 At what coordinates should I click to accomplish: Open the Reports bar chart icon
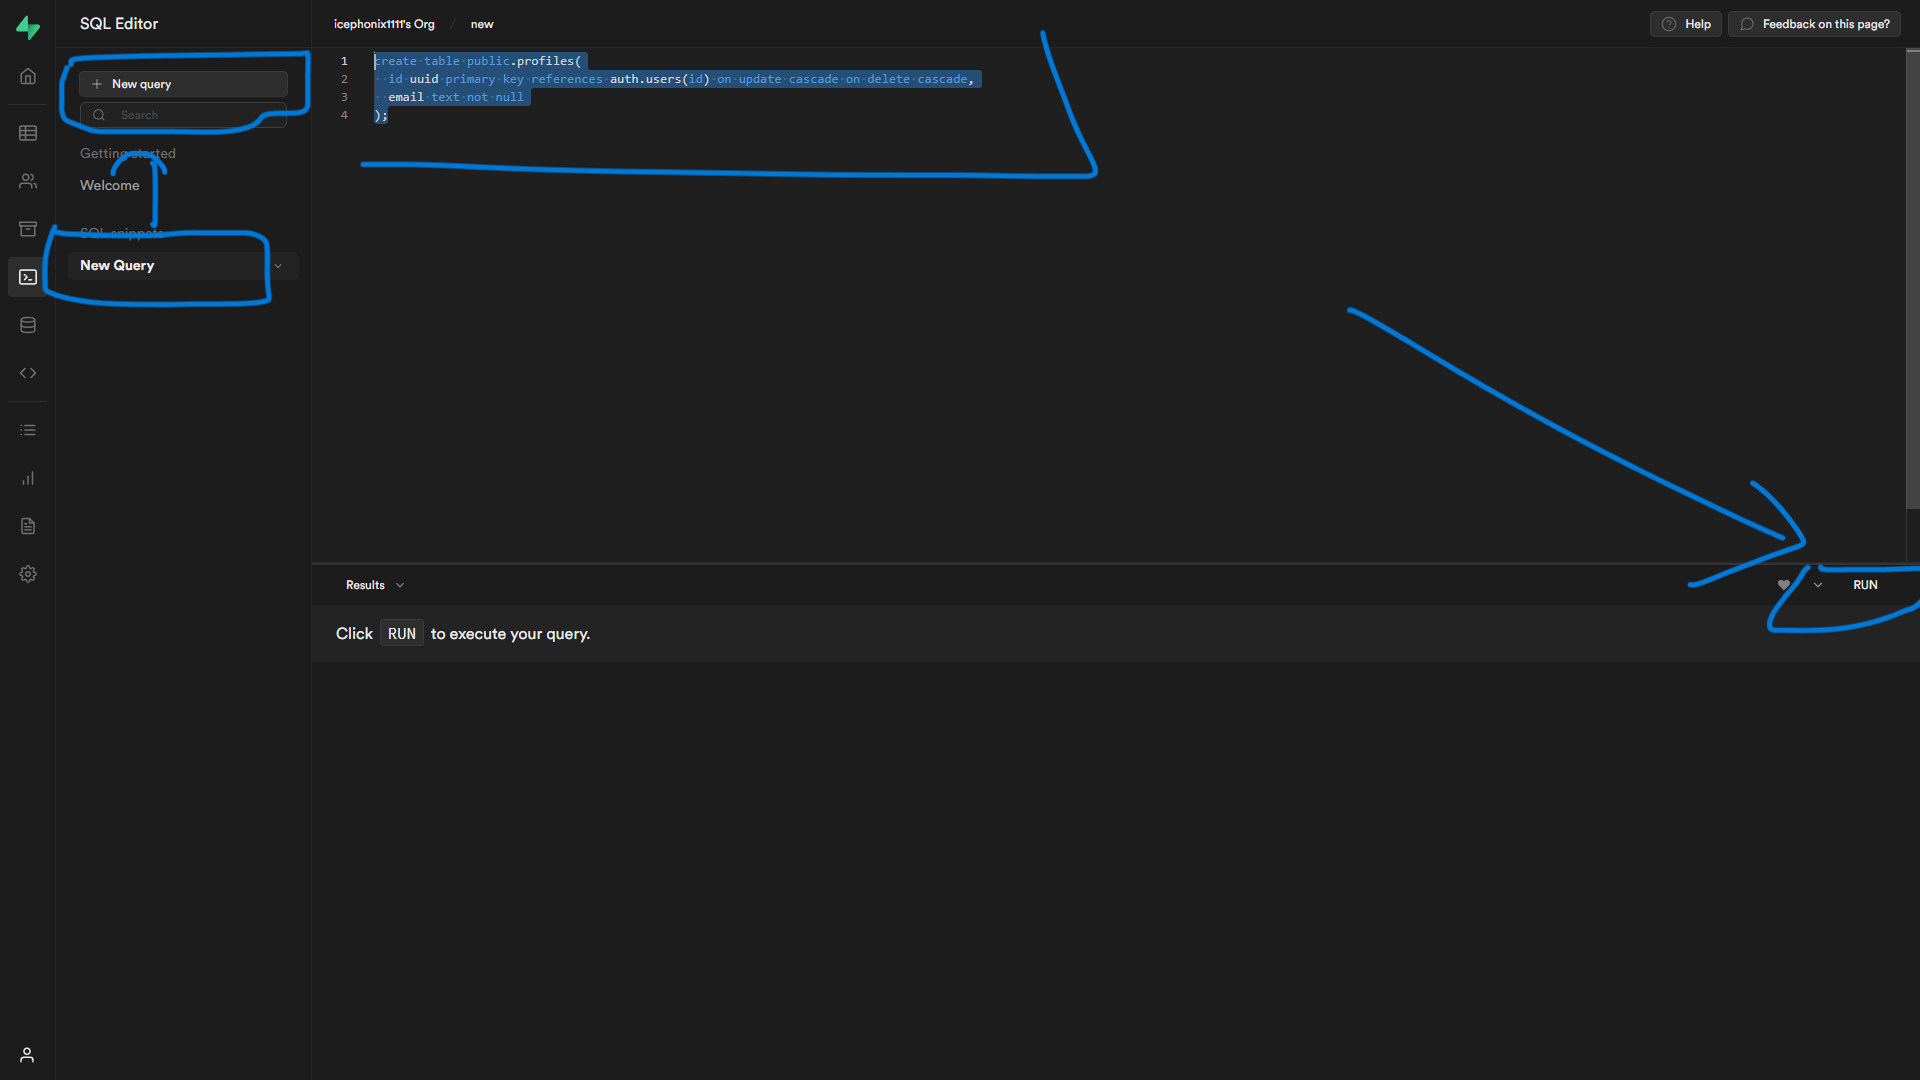28,478
